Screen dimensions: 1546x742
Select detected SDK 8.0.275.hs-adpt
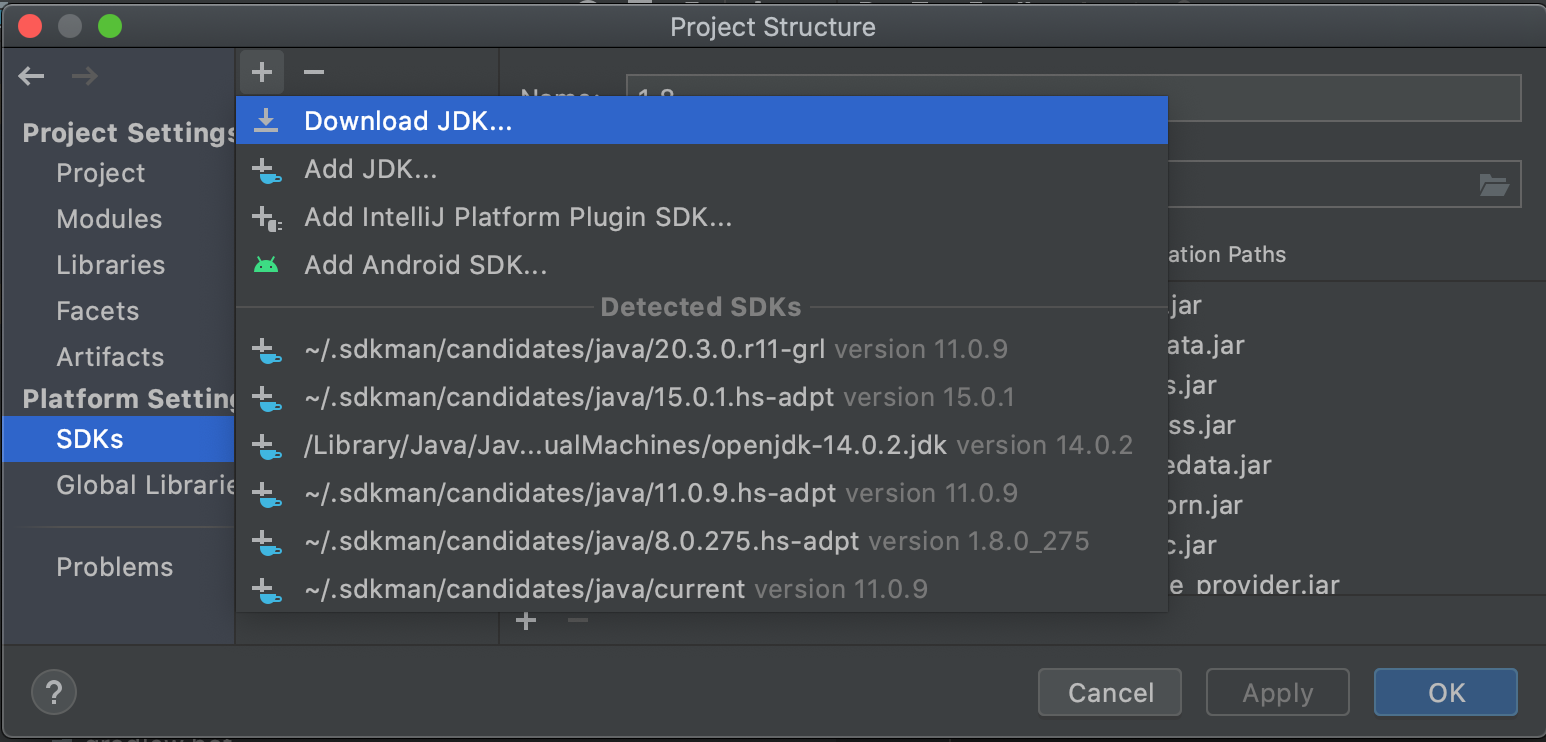(x=702, y=541)
